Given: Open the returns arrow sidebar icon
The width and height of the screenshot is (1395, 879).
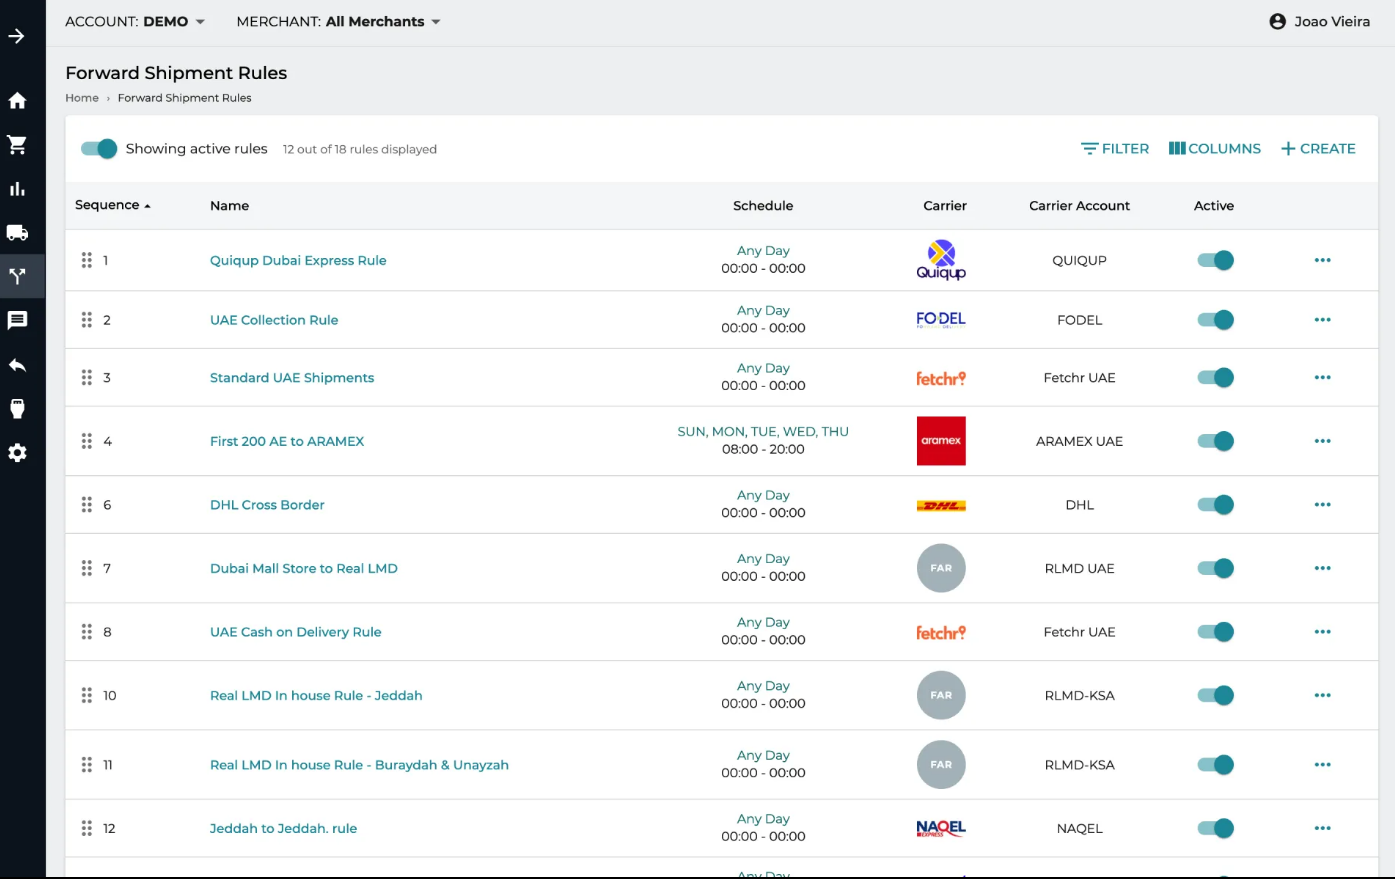Looking at the screenshot, I should [x=17, y=365].
